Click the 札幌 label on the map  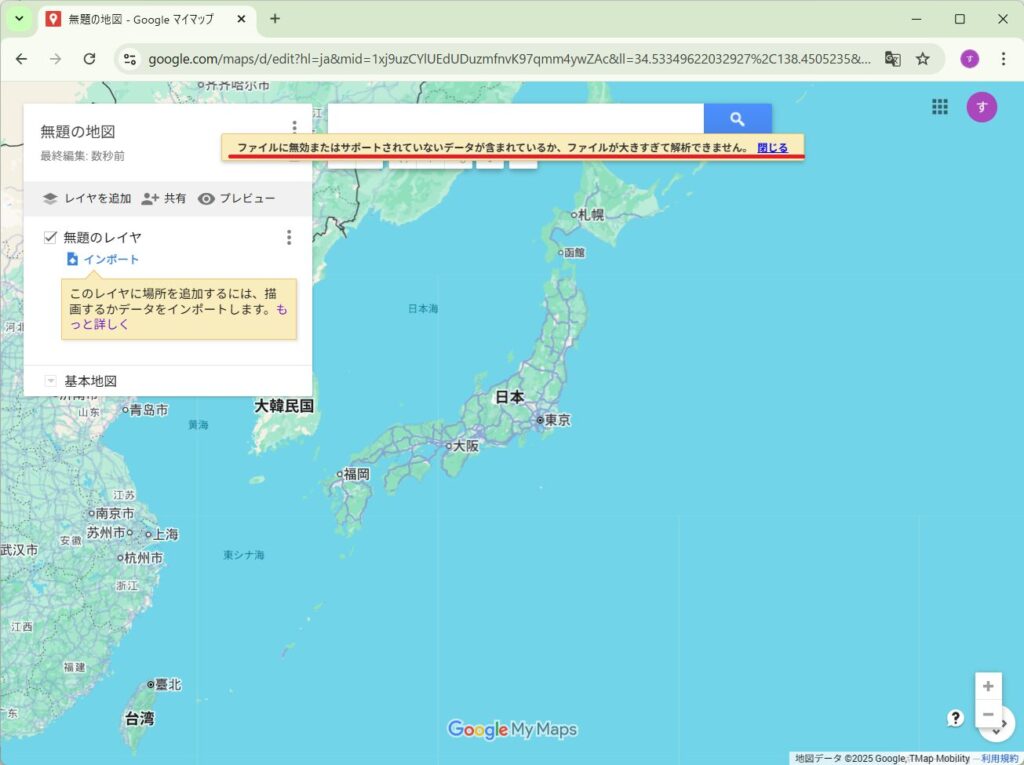coord(591,214)
